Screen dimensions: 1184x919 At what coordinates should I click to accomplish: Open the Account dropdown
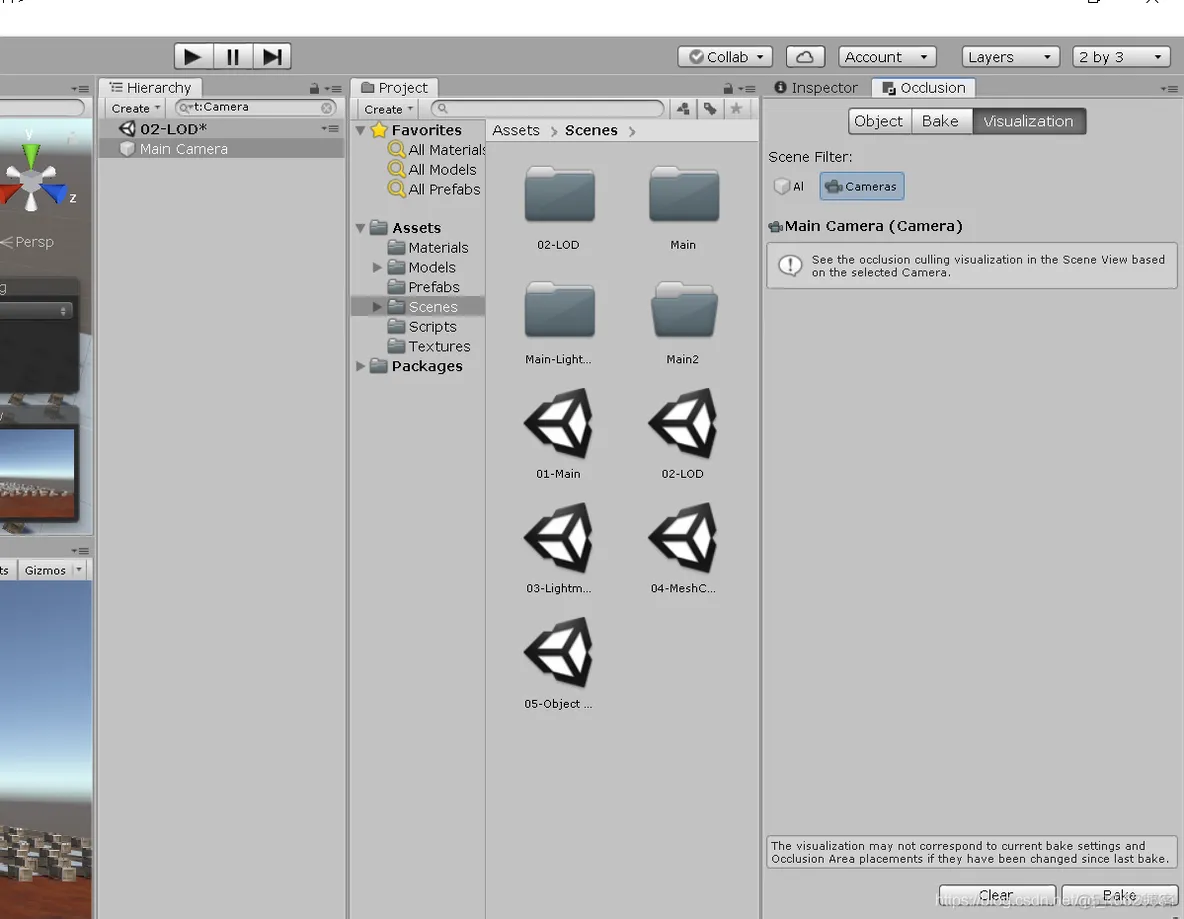tap(887, 57)
